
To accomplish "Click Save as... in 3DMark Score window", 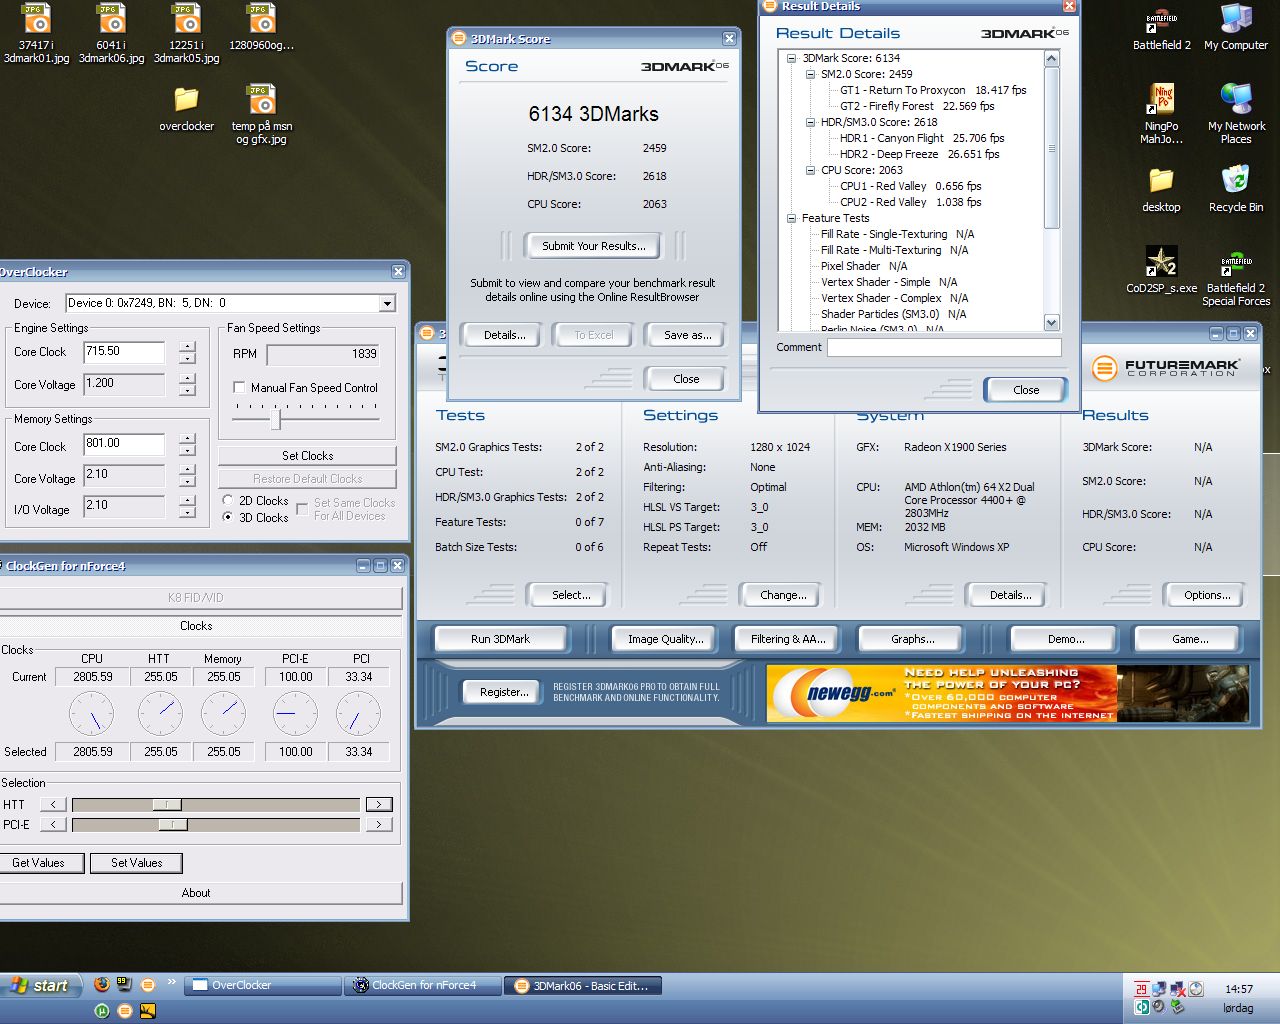I will (x=688, y=335).
